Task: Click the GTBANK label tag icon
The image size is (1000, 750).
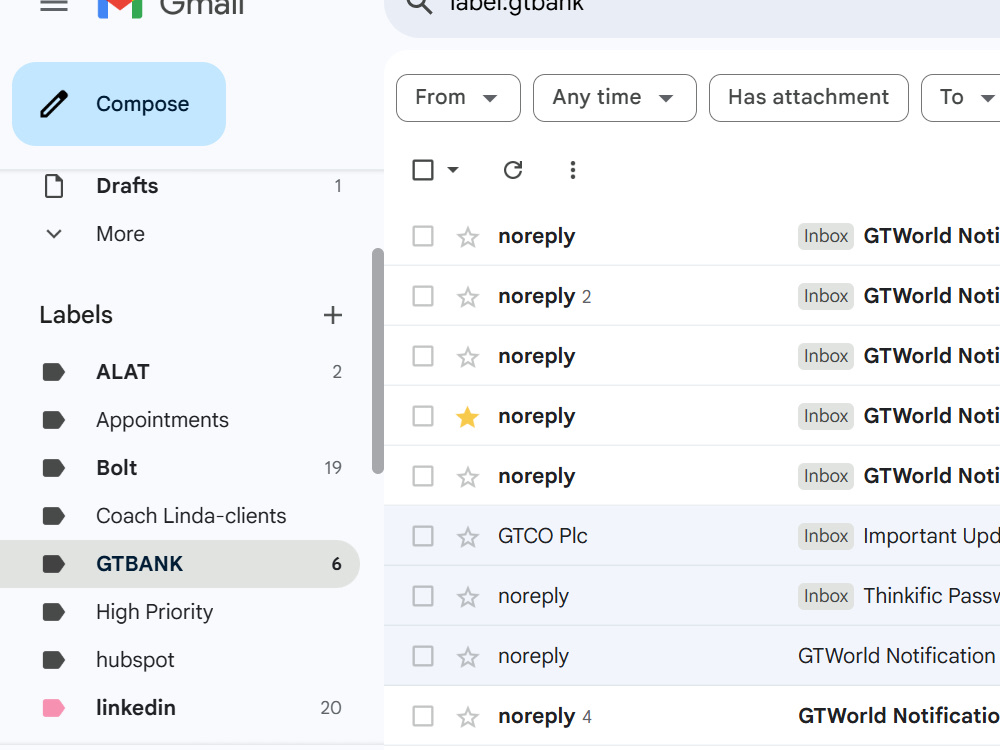Action: tap(54, 564)
